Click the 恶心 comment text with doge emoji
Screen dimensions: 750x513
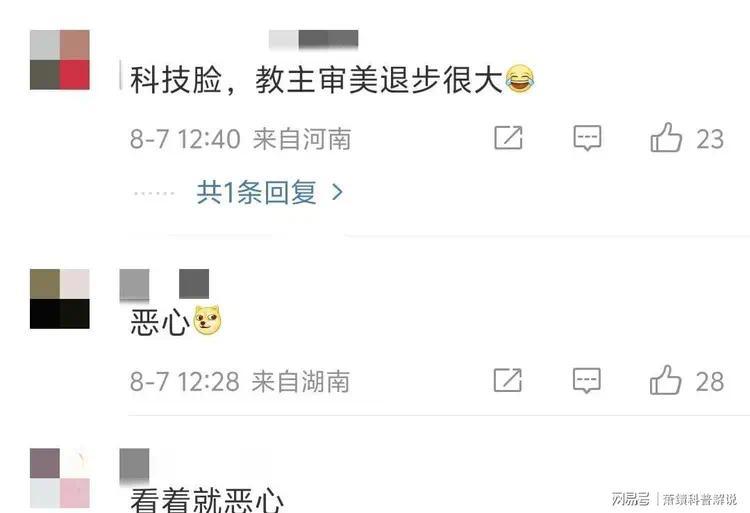coord(176,321)
